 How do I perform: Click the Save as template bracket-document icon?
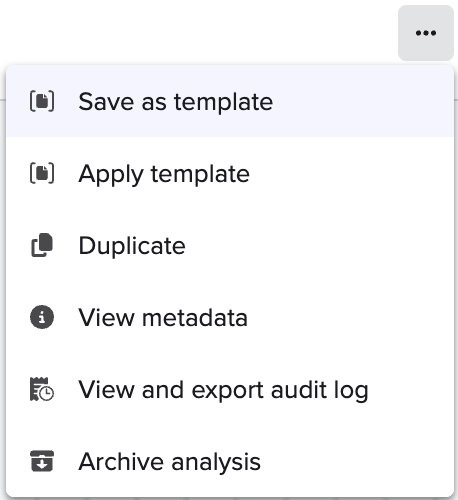coord(42,101)
